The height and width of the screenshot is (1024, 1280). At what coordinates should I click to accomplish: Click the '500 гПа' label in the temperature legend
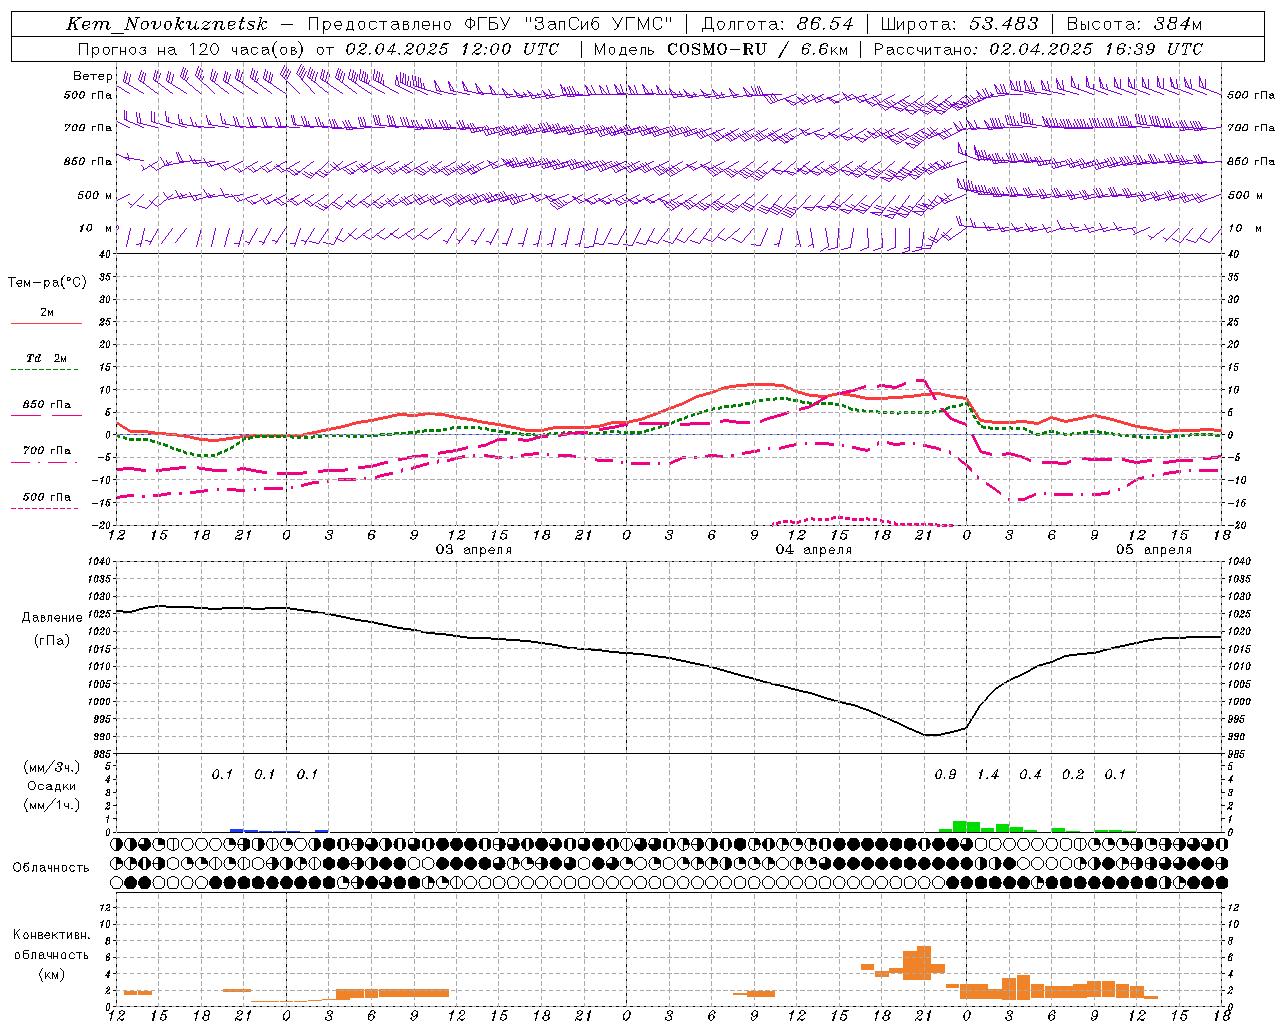point(47,497)
